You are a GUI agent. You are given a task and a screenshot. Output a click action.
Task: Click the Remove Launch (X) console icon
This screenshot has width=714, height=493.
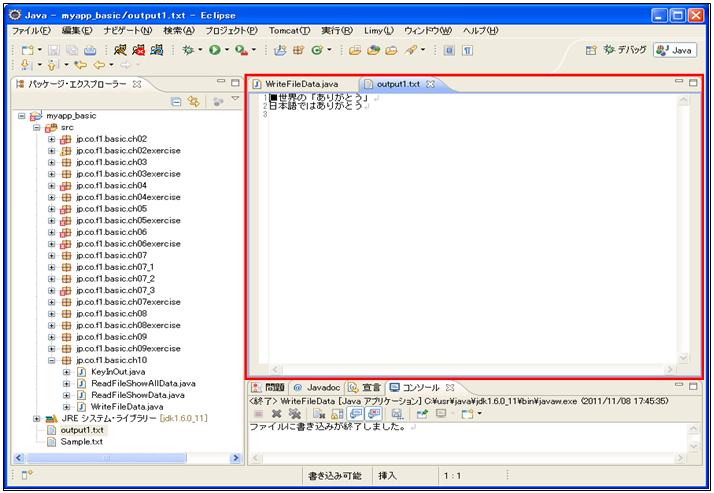click(x=276, y=413)
